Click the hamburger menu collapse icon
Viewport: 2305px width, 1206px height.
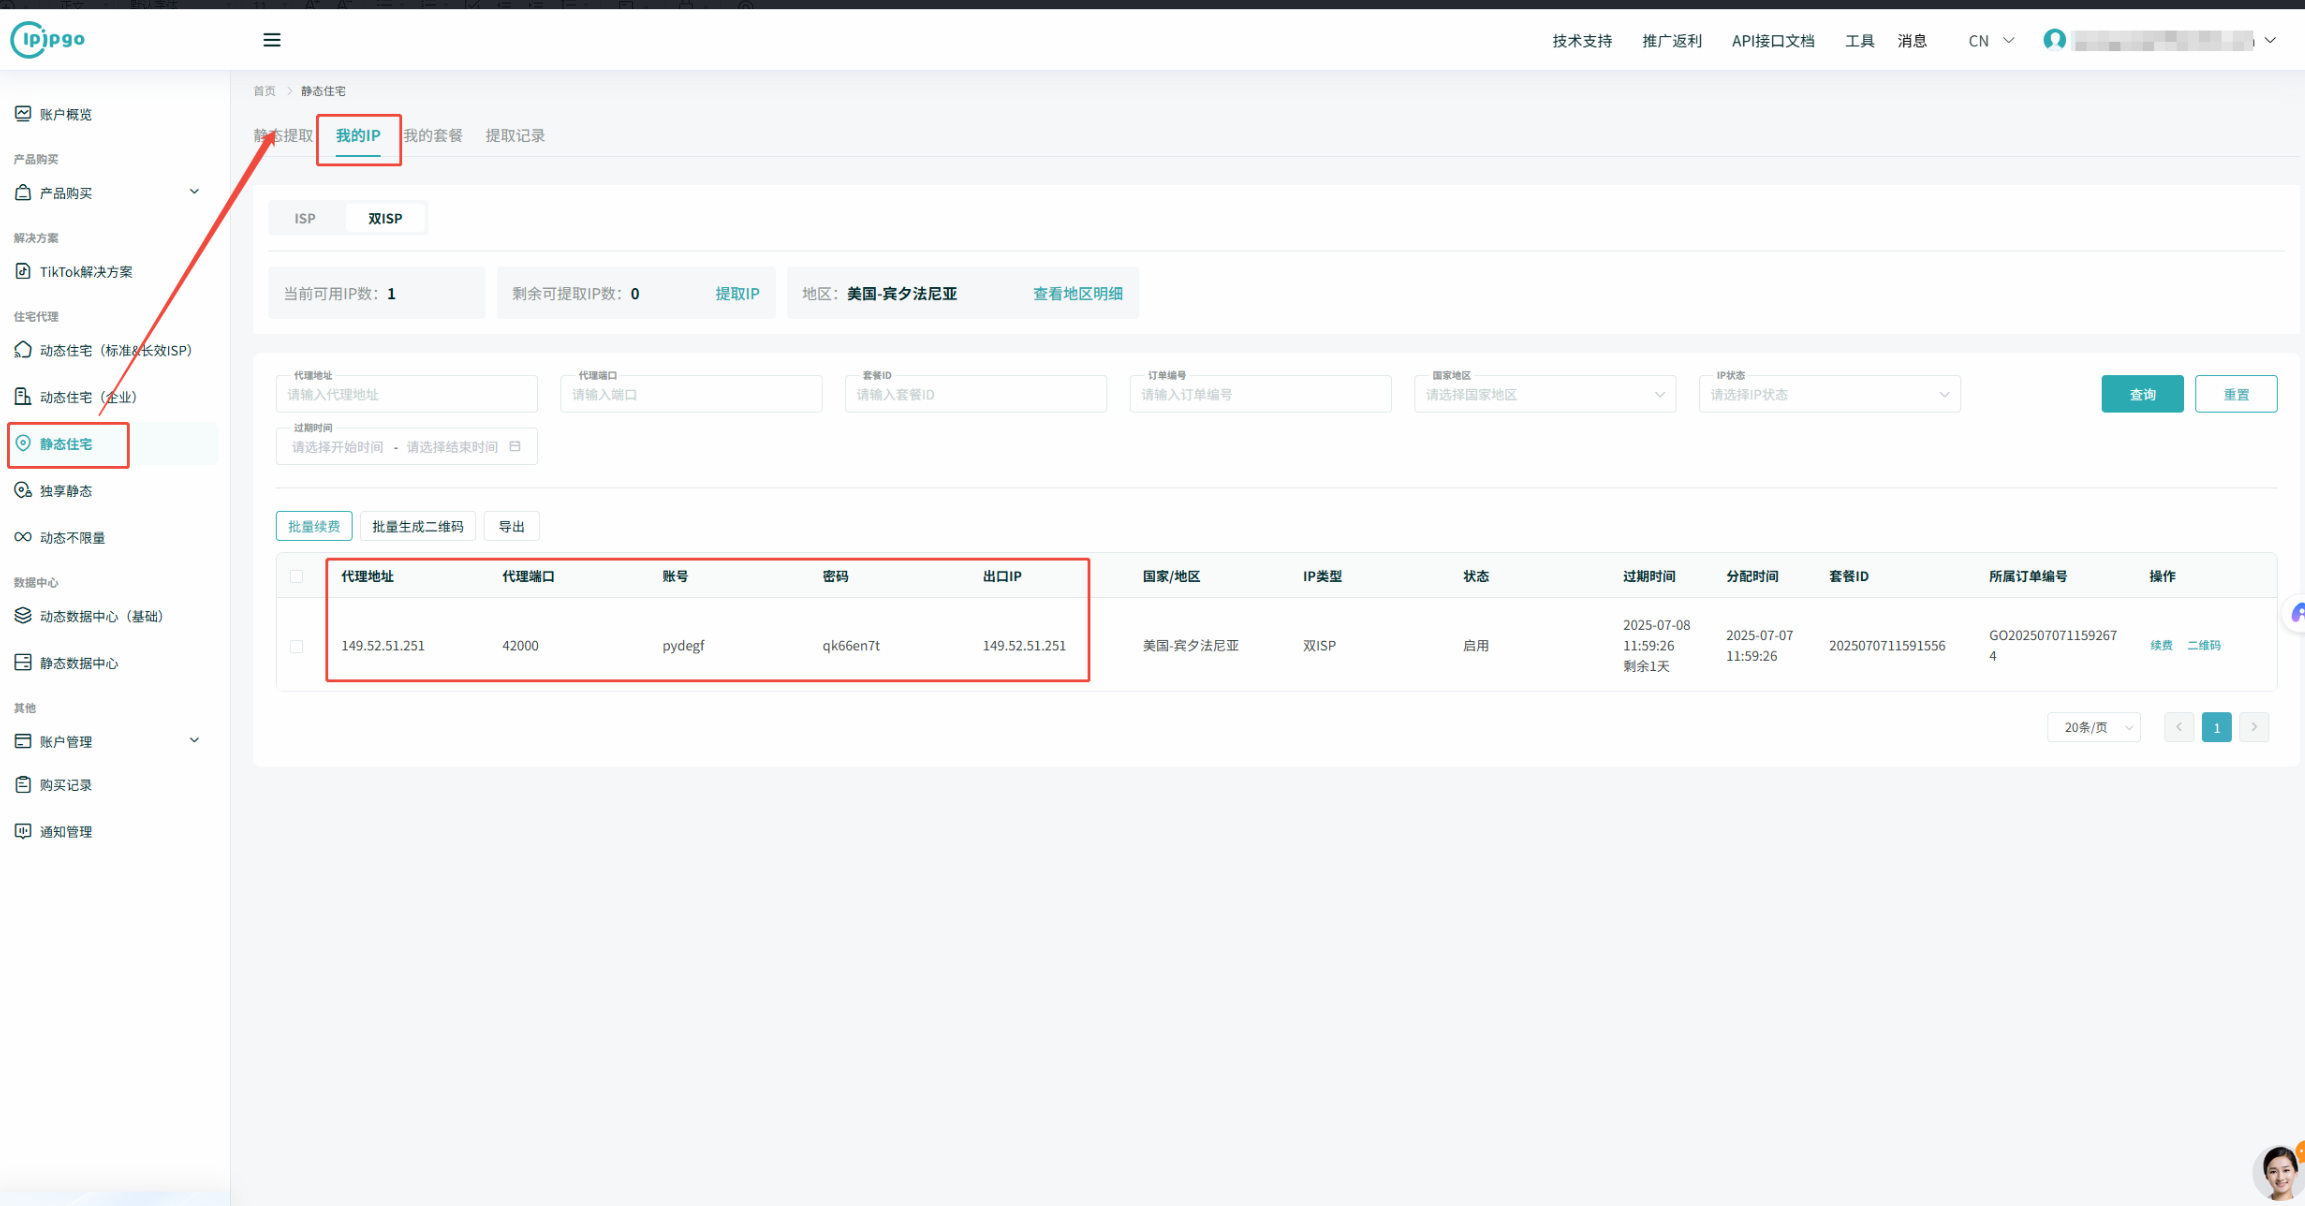coord(271,40)
